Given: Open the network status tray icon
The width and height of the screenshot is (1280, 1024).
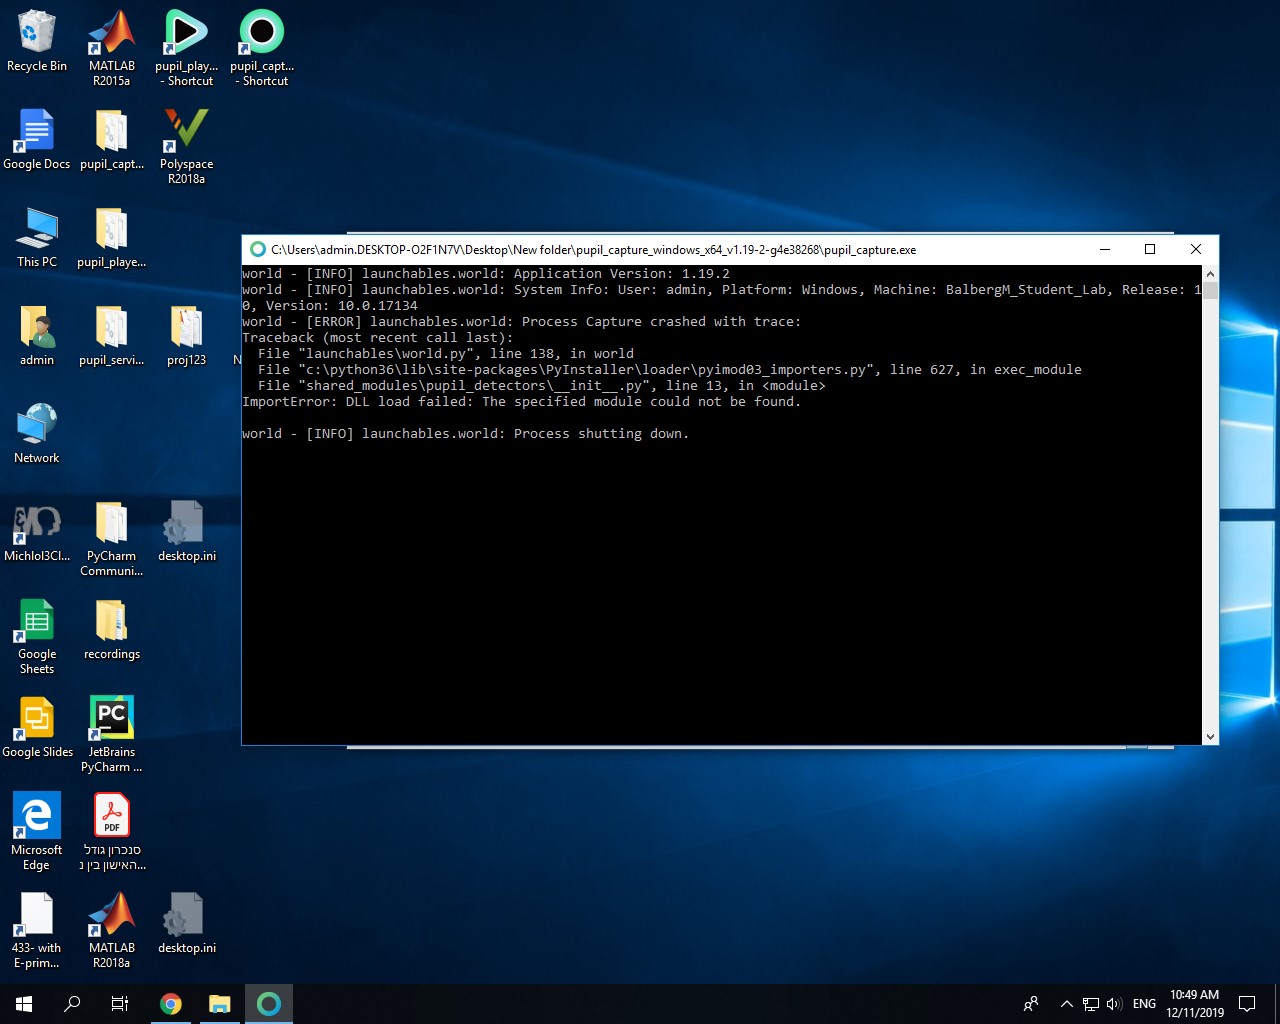Looking at the screenshot, I should point(1091,1004).
